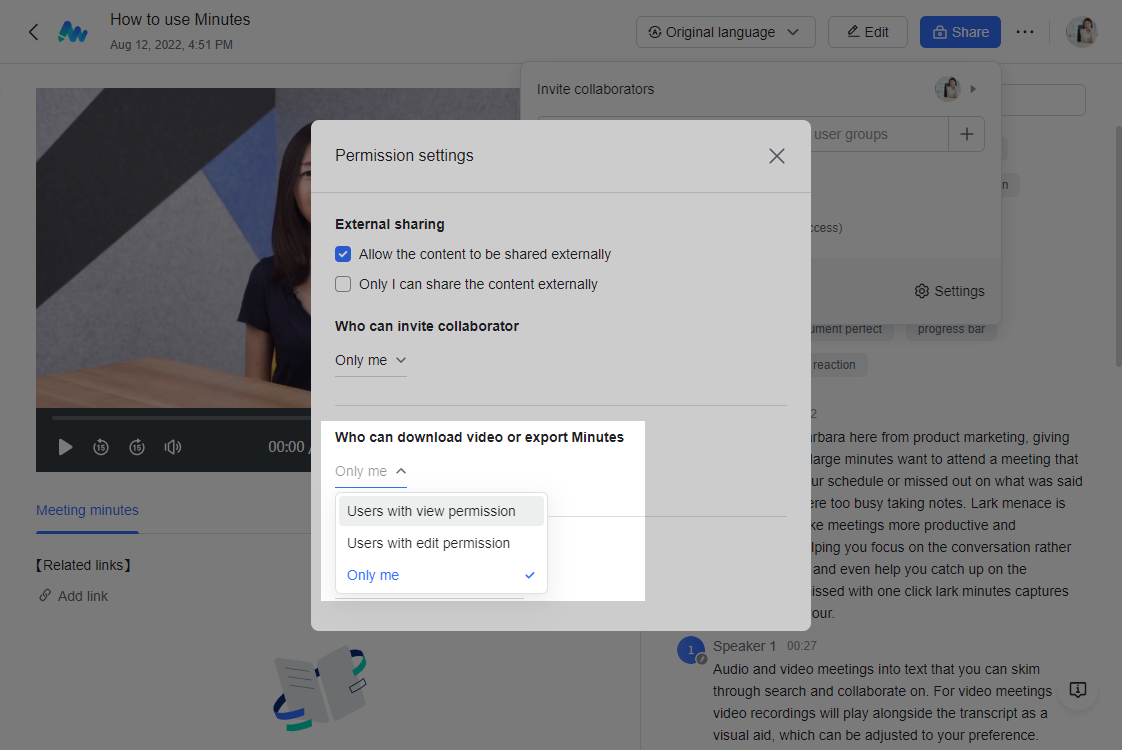This screenshot has width=1122, height=750.
Task: Skip forward 15 seconds
Action: point(137,447)
